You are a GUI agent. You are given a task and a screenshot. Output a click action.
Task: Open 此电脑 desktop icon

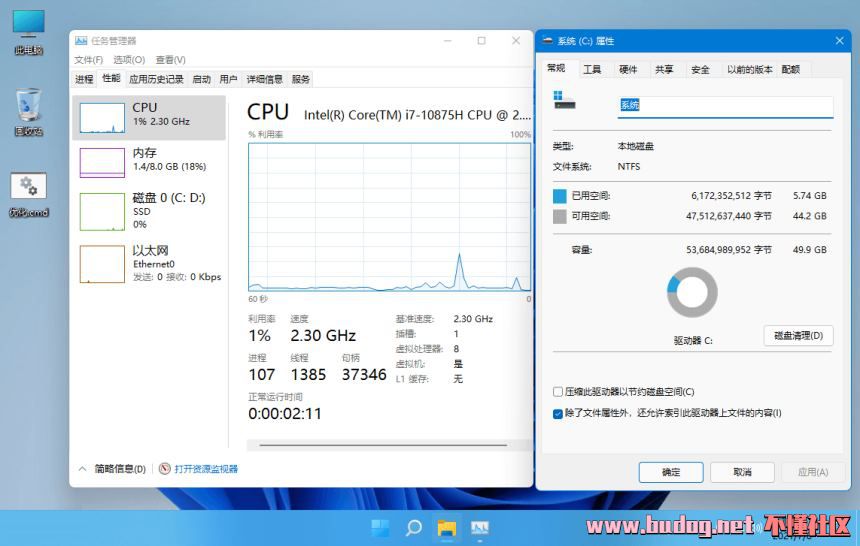[x=29, y=32]
